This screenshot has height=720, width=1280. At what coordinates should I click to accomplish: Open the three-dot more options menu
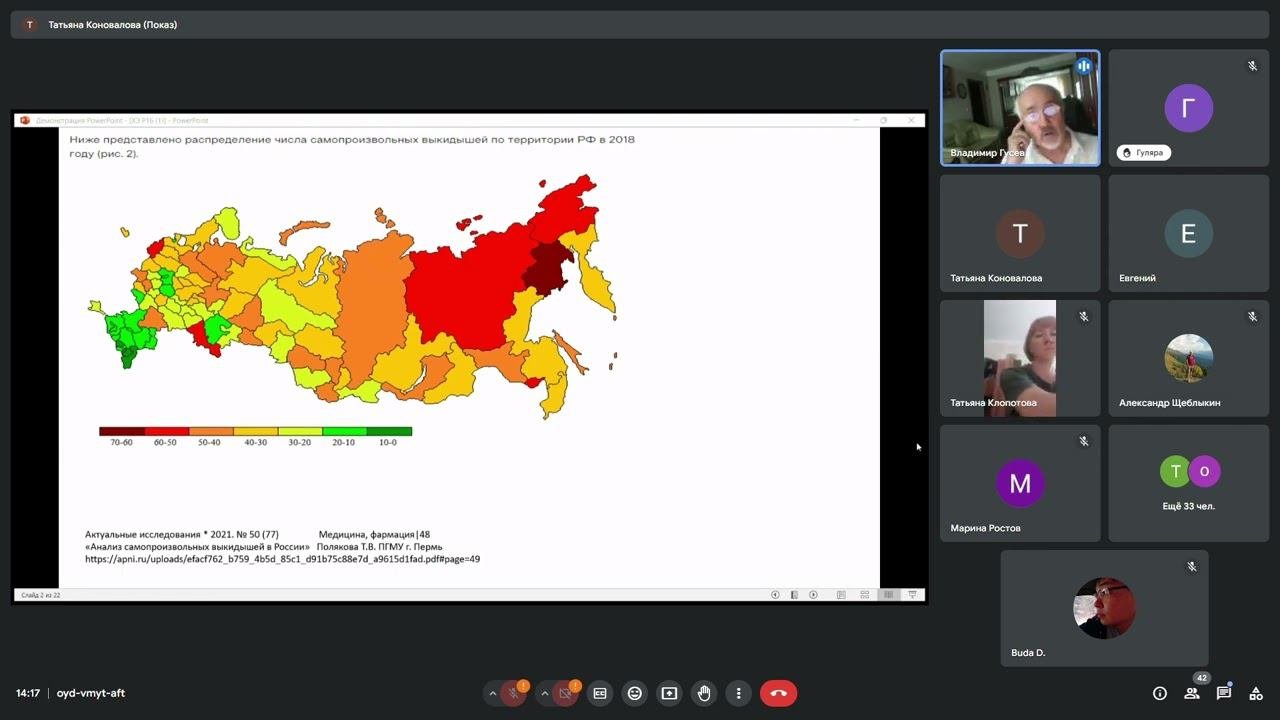pos(739,693)
